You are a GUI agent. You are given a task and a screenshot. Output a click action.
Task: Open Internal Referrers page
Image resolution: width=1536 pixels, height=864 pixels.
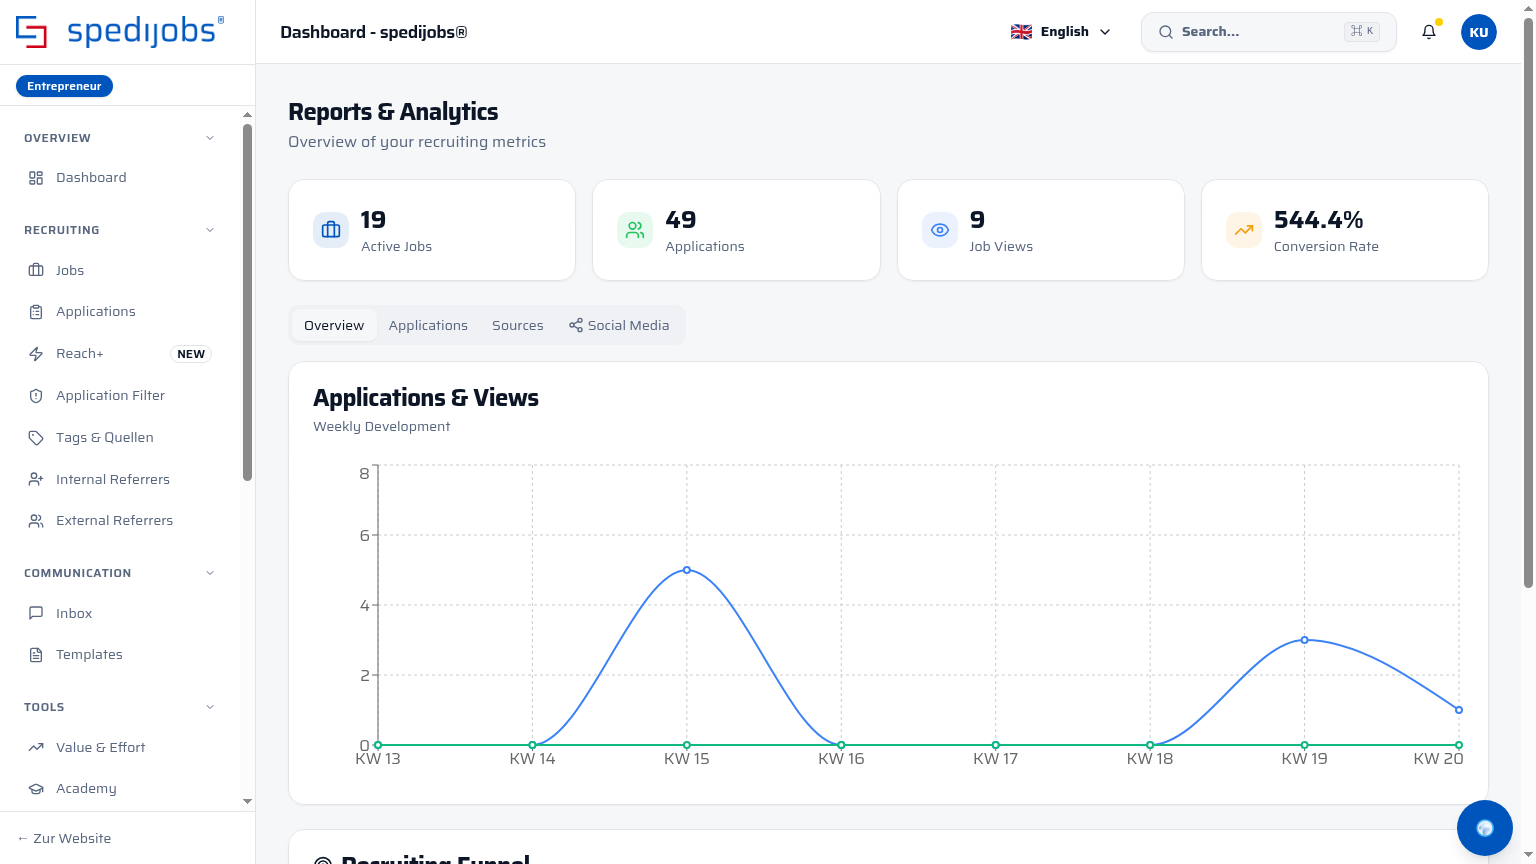tap(120, 480)
